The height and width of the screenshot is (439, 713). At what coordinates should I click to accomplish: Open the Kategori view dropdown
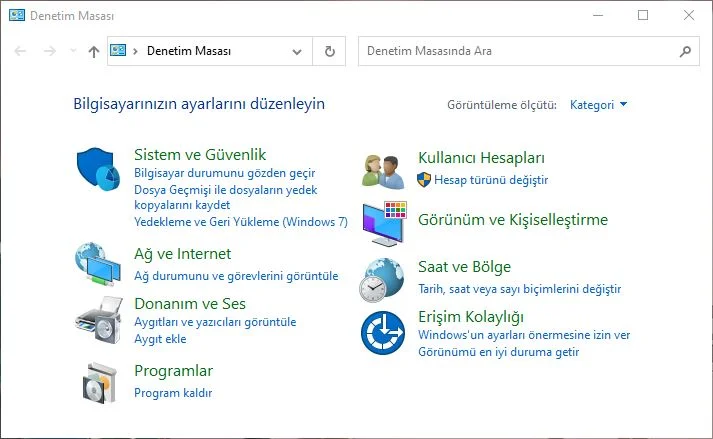click(598, 105)
